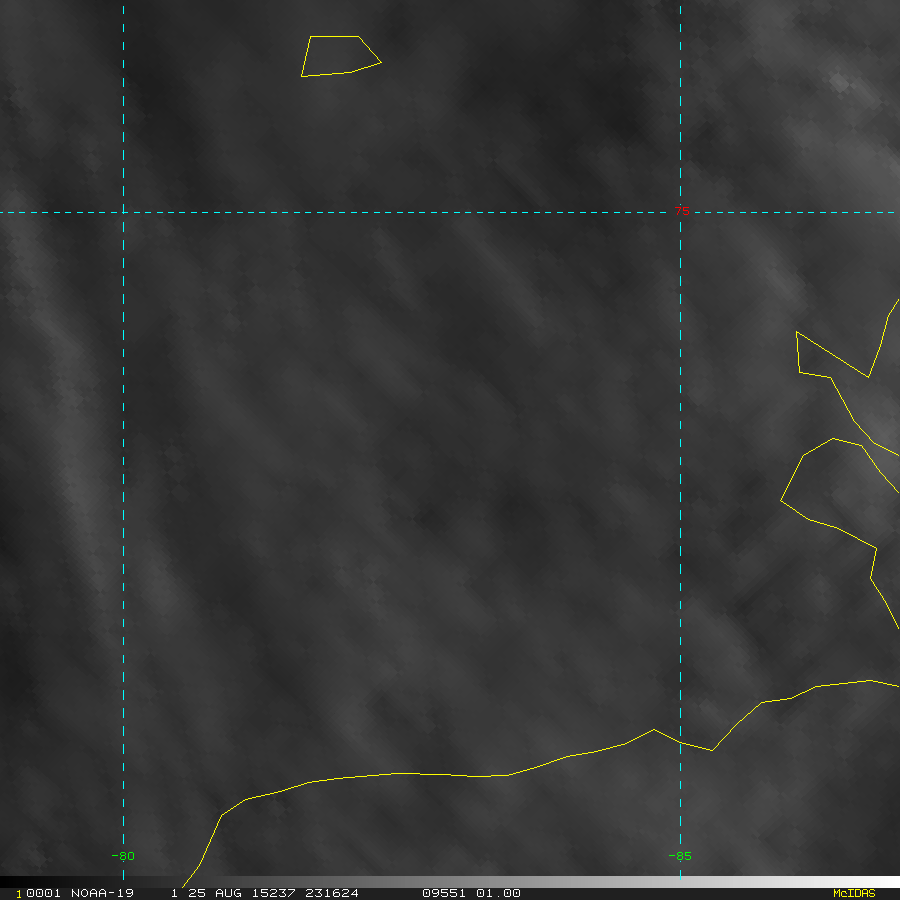Click the 25 AUG date text
This screenshot has width=900, height=900.
[x=215, y=893]
